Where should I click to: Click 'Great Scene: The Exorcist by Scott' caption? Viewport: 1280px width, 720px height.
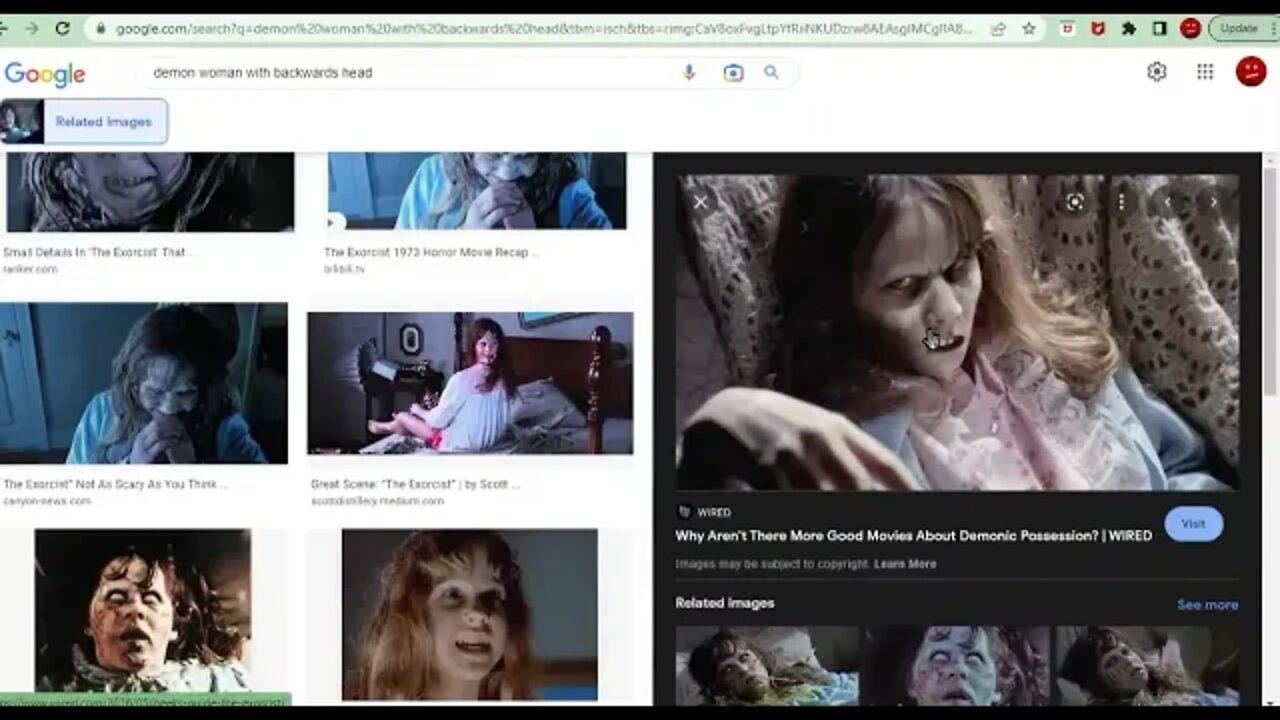point(415,484)
